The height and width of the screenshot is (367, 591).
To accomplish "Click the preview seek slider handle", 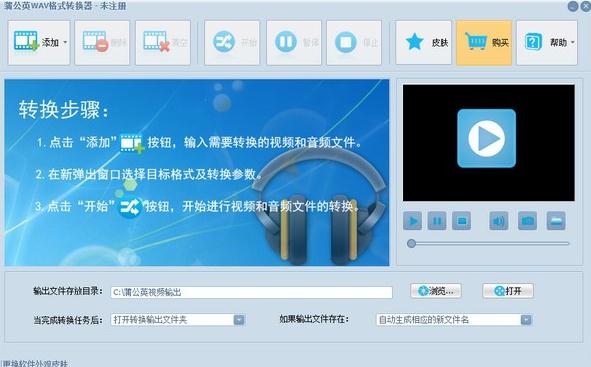I will pos(411,243).
